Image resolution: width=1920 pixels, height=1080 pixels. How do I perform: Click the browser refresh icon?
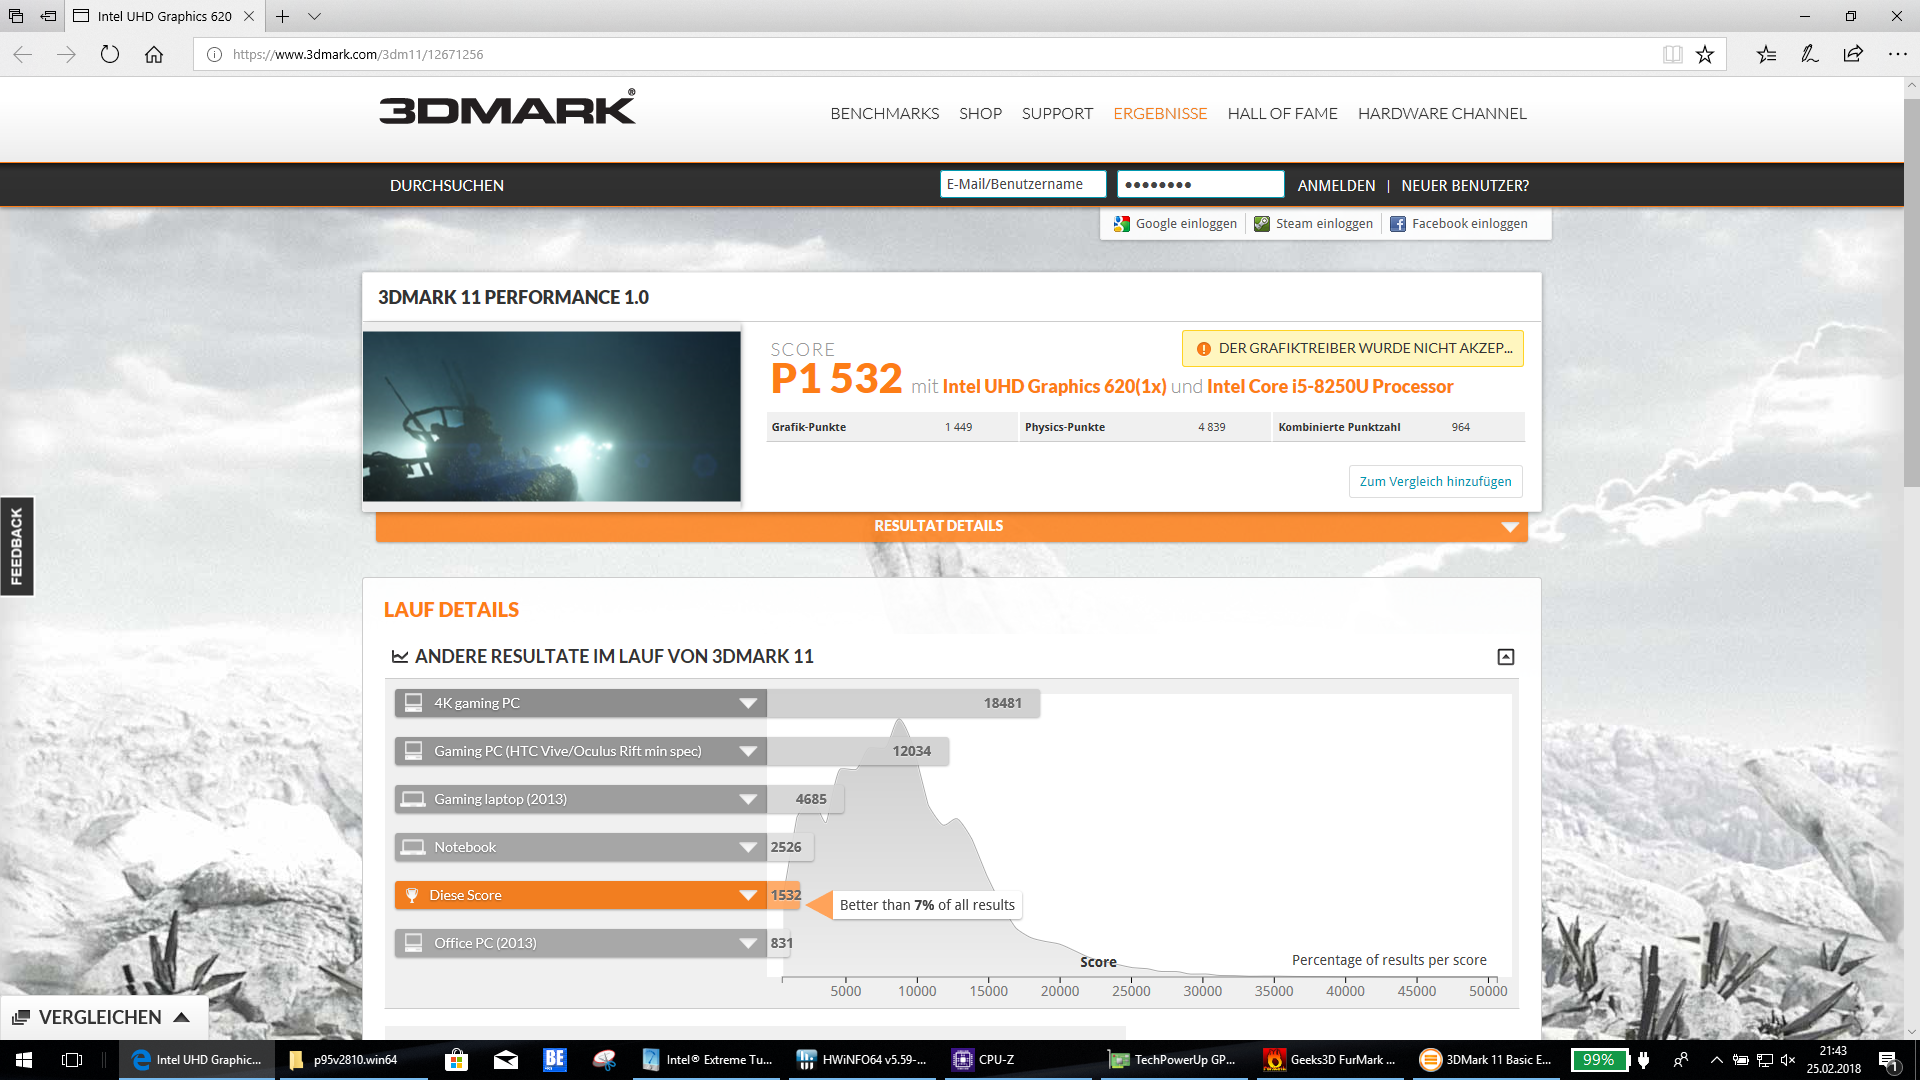click(110, 55)
